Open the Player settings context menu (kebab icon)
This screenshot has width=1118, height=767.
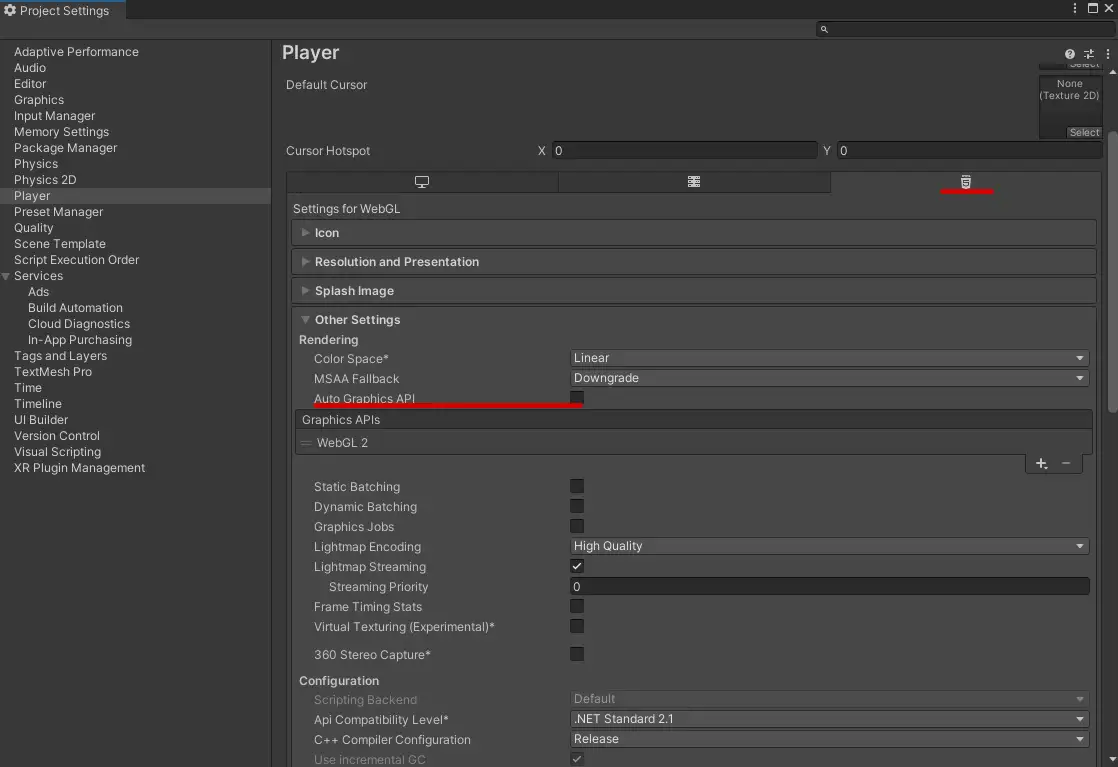[1107, 54]
